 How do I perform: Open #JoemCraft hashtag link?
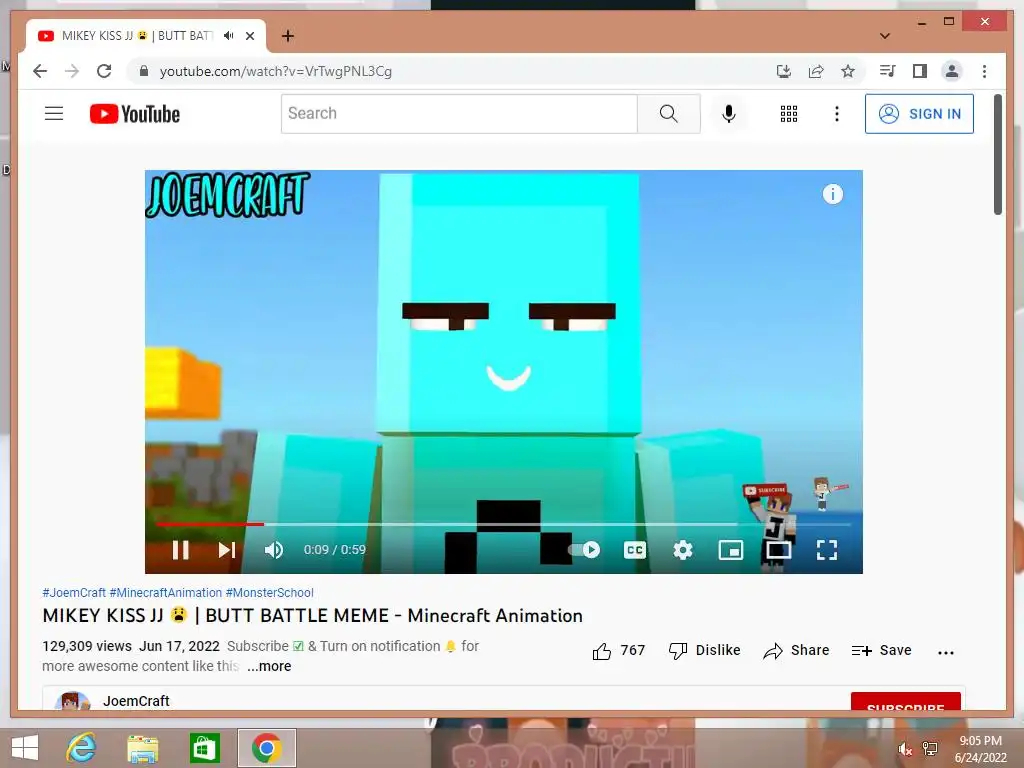(x=74, y=592)
